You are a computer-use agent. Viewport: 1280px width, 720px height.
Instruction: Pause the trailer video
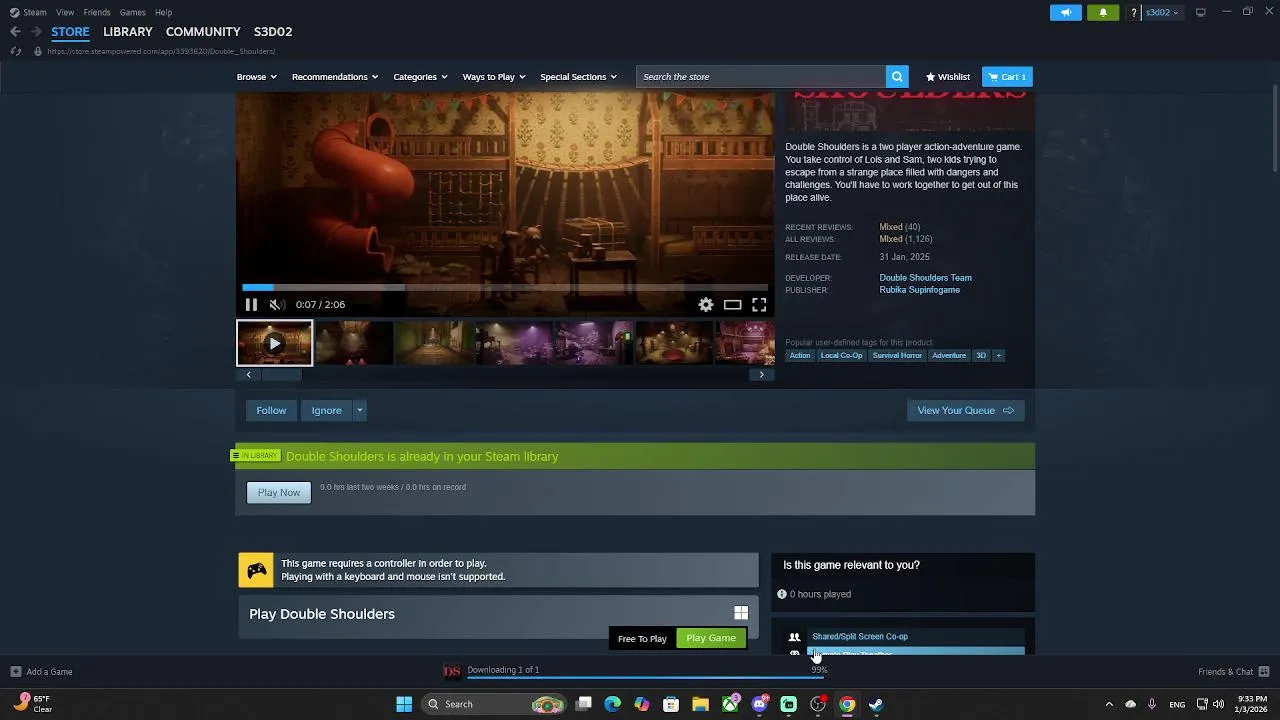pos(251,305)
